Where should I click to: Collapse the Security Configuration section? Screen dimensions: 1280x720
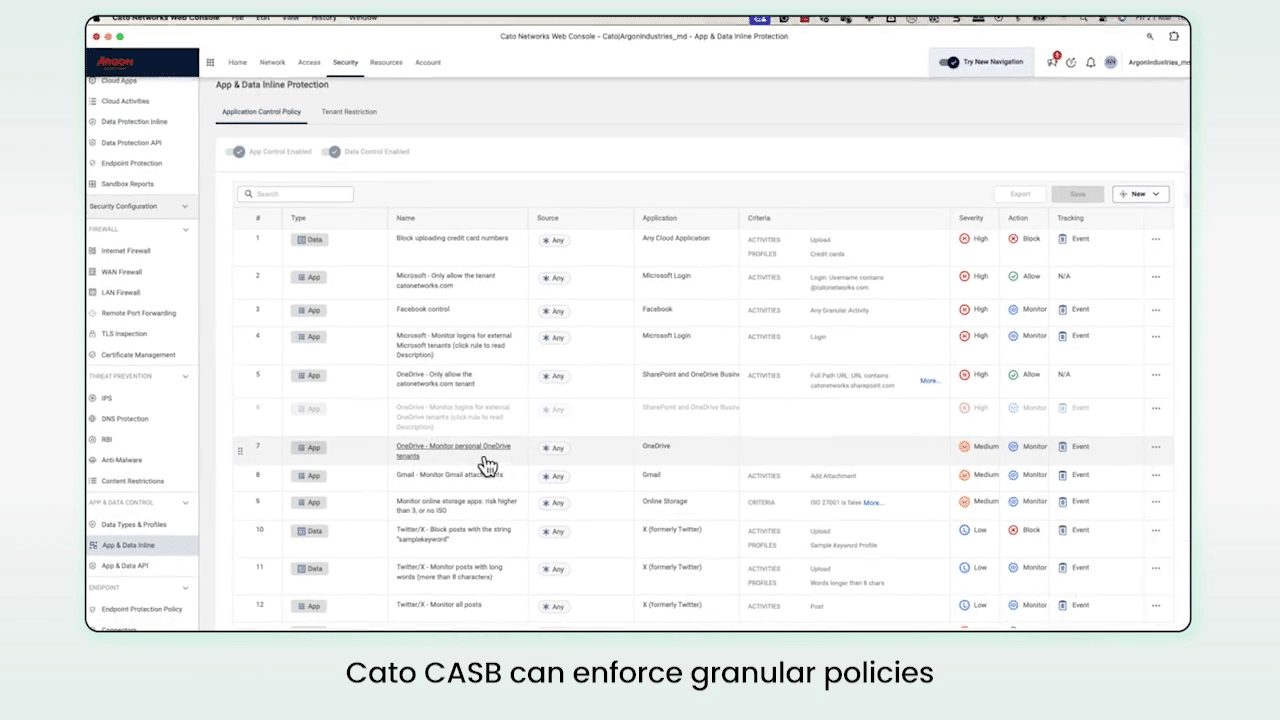pyautogui.click(x=185, y=206)
